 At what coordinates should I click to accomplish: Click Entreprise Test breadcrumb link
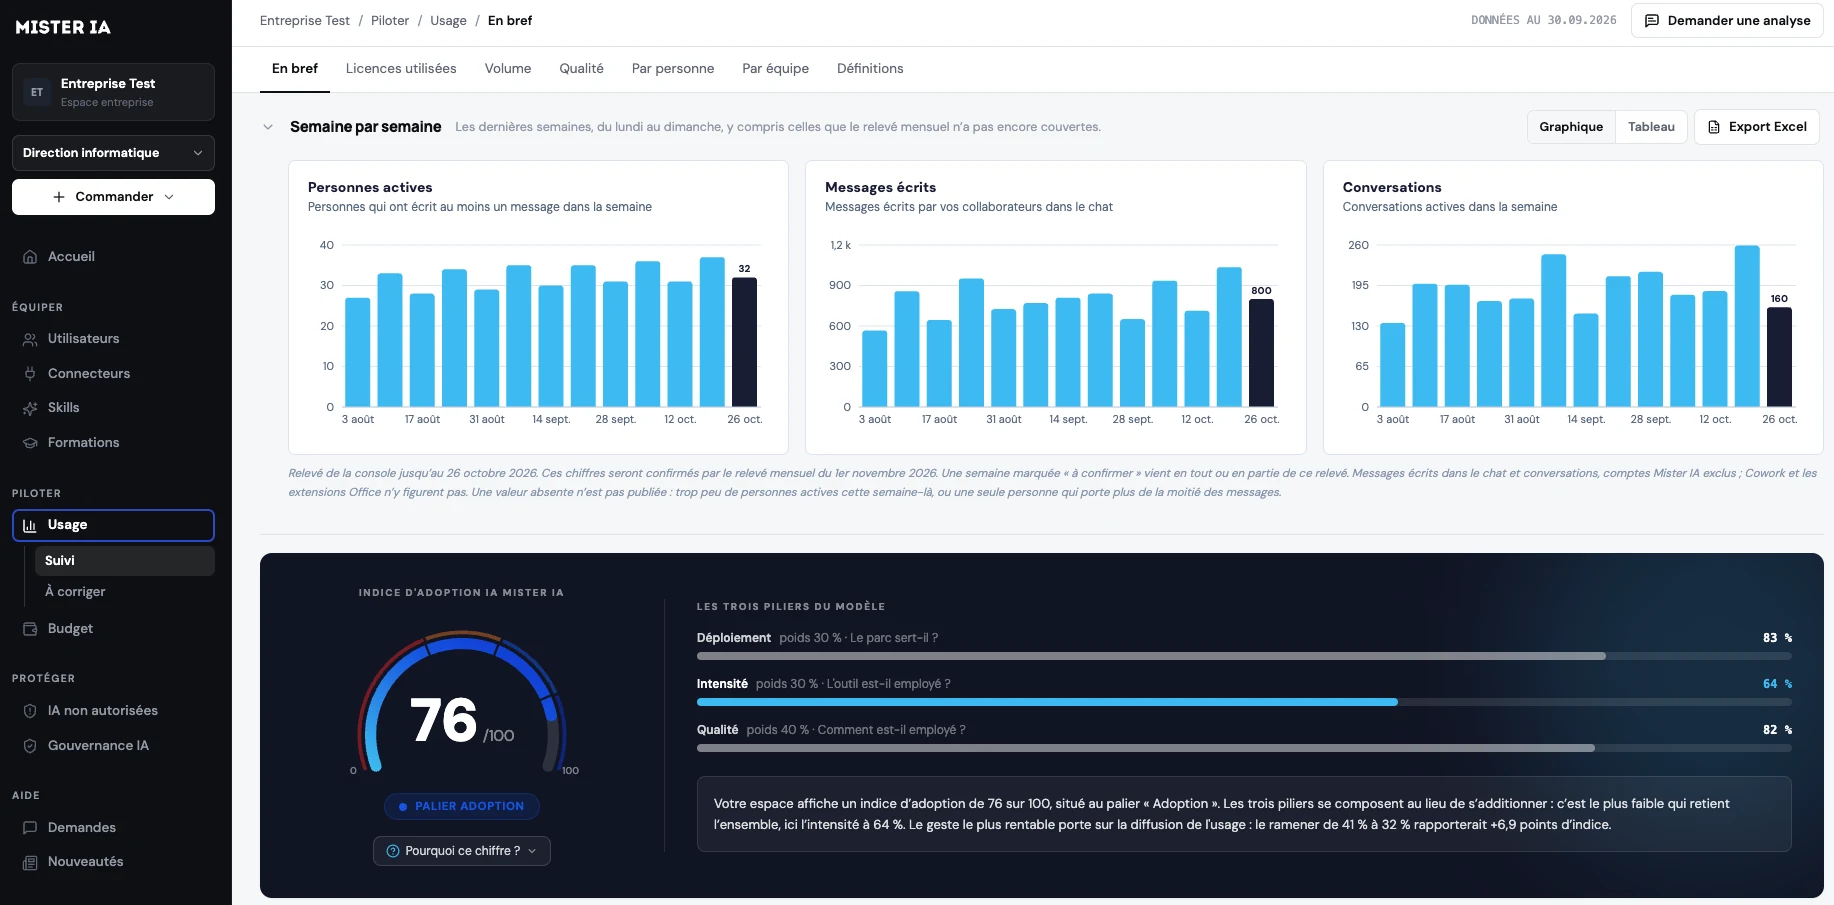(x=305, y=21)
